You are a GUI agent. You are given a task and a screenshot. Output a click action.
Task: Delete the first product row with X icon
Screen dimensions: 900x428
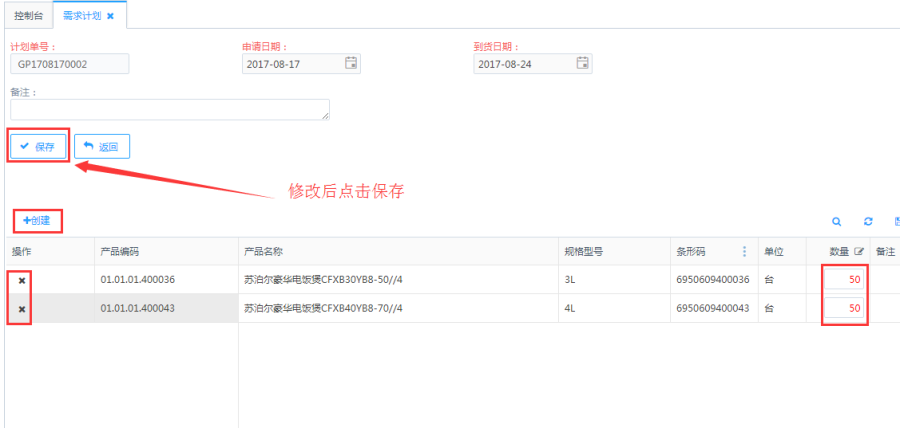coord(22,280)
